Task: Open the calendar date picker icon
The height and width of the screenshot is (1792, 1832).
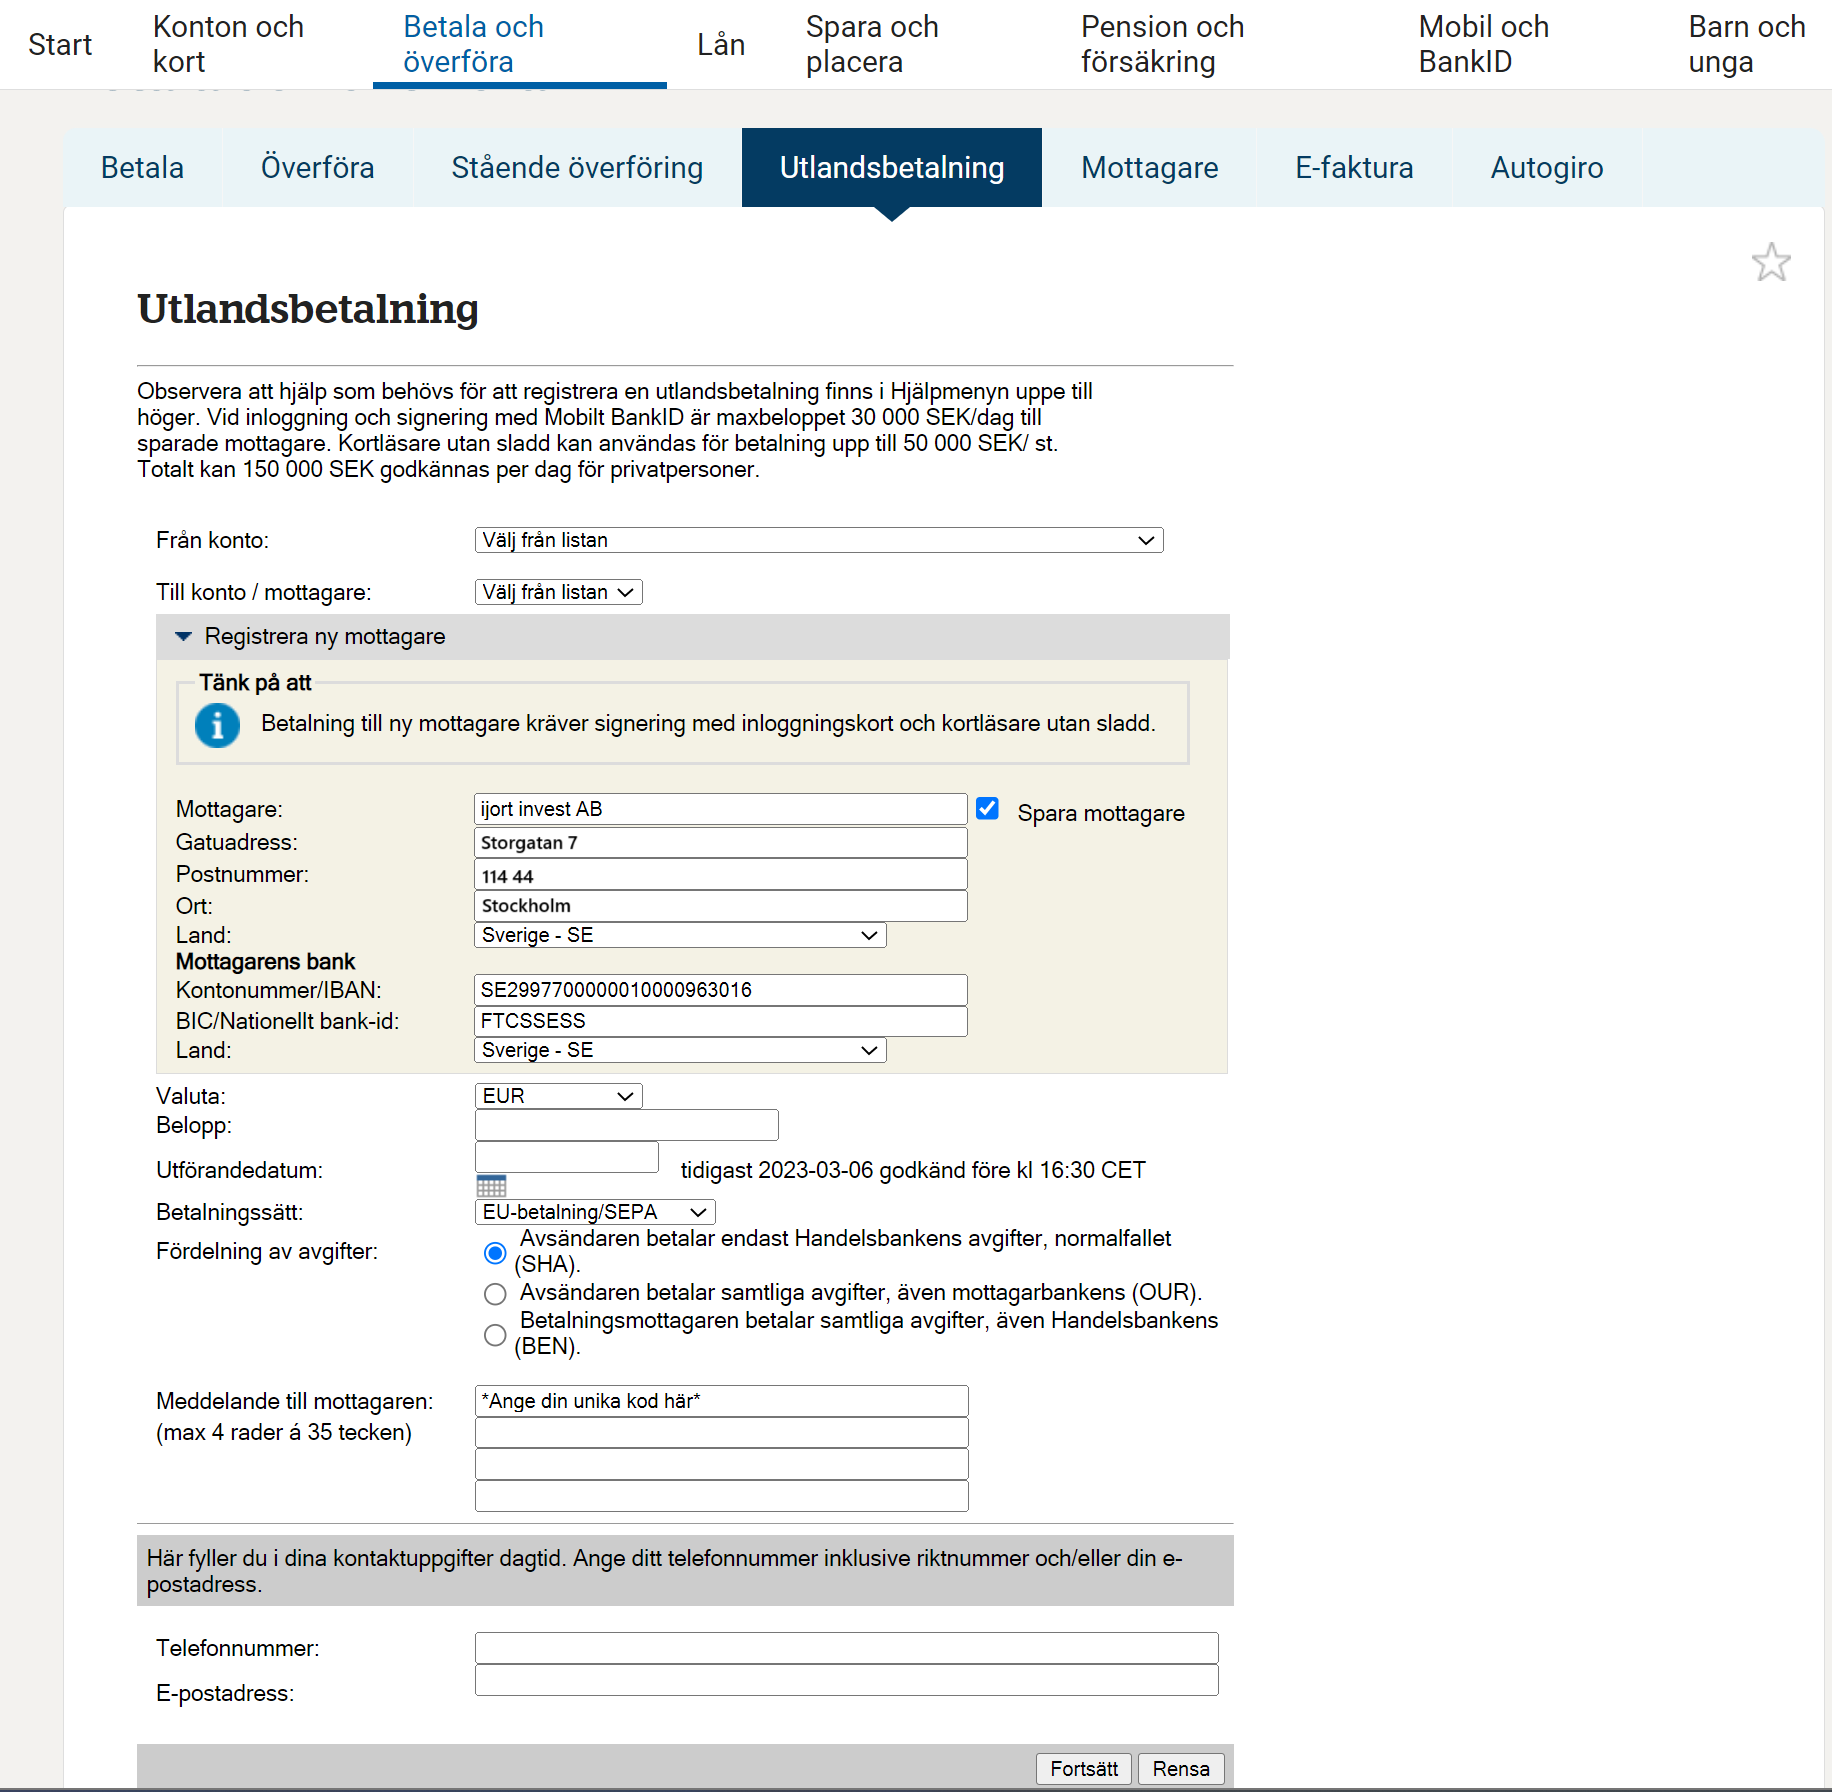Action: pyautogui.click(x=491, y=1187)
